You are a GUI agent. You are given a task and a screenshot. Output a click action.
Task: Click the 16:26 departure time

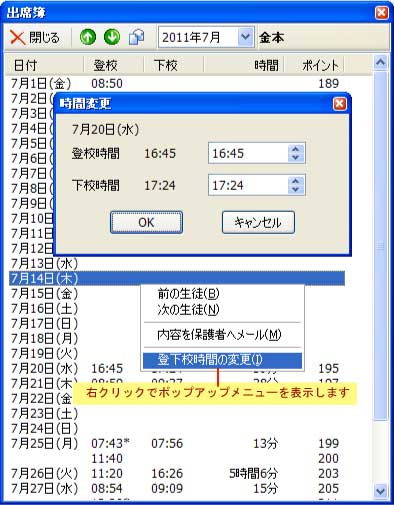[x=167, y=474]
